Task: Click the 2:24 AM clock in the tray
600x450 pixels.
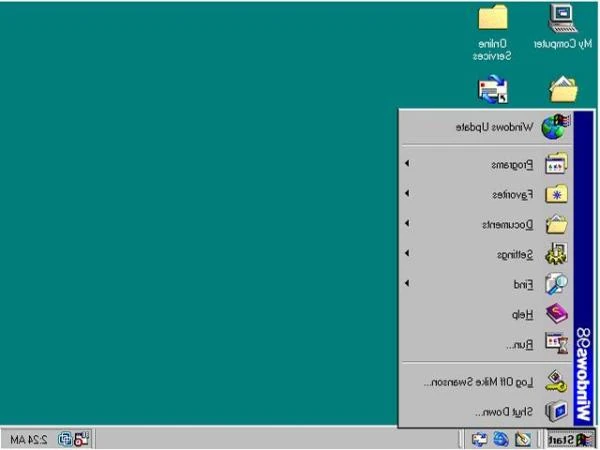Action: tap(28, 440)
